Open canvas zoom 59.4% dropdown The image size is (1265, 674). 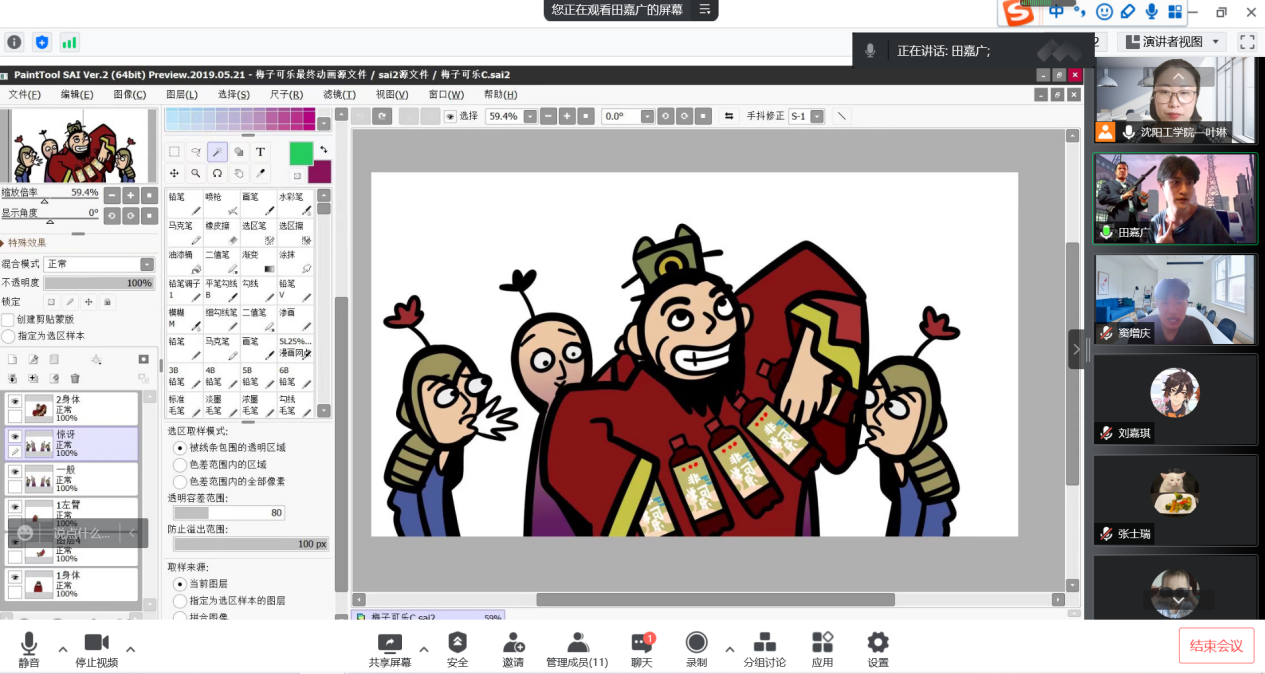click(x=529, y=116)
